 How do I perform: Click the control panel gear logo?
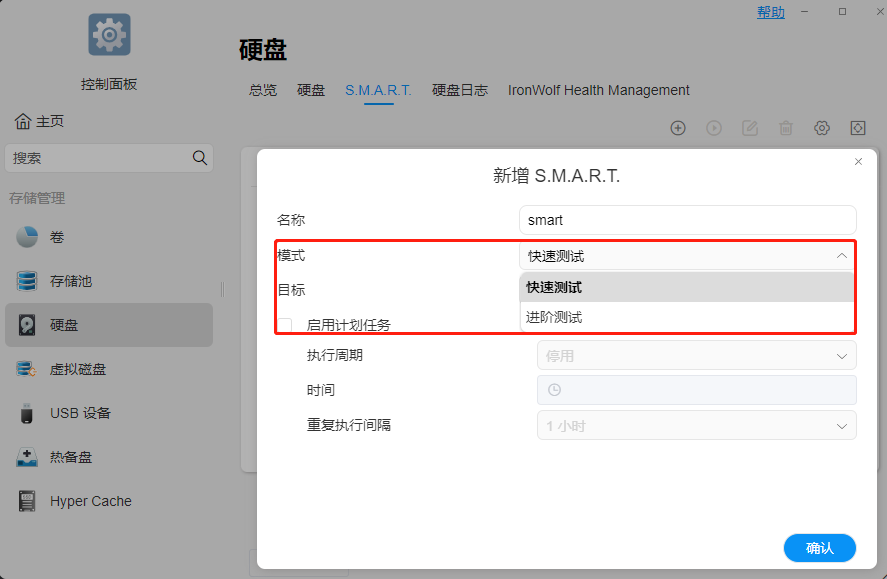click(109, 35)
